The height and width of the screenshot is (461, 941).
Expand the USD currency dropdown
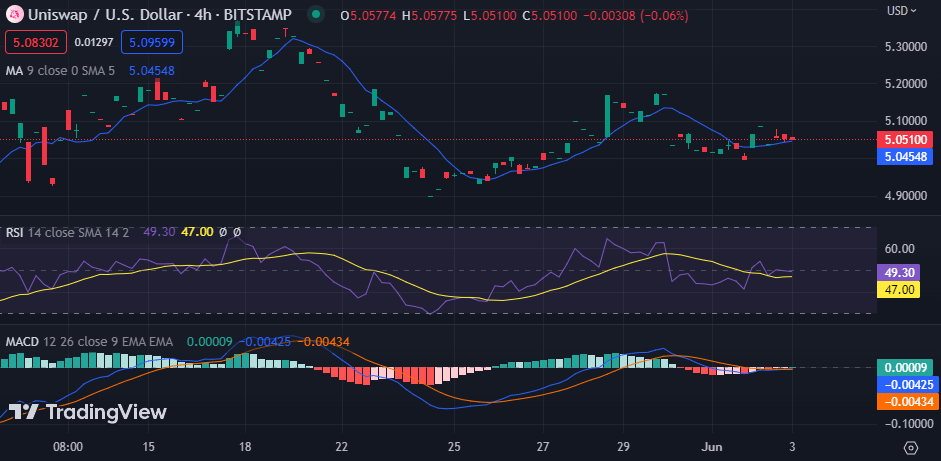click(903, 10)
